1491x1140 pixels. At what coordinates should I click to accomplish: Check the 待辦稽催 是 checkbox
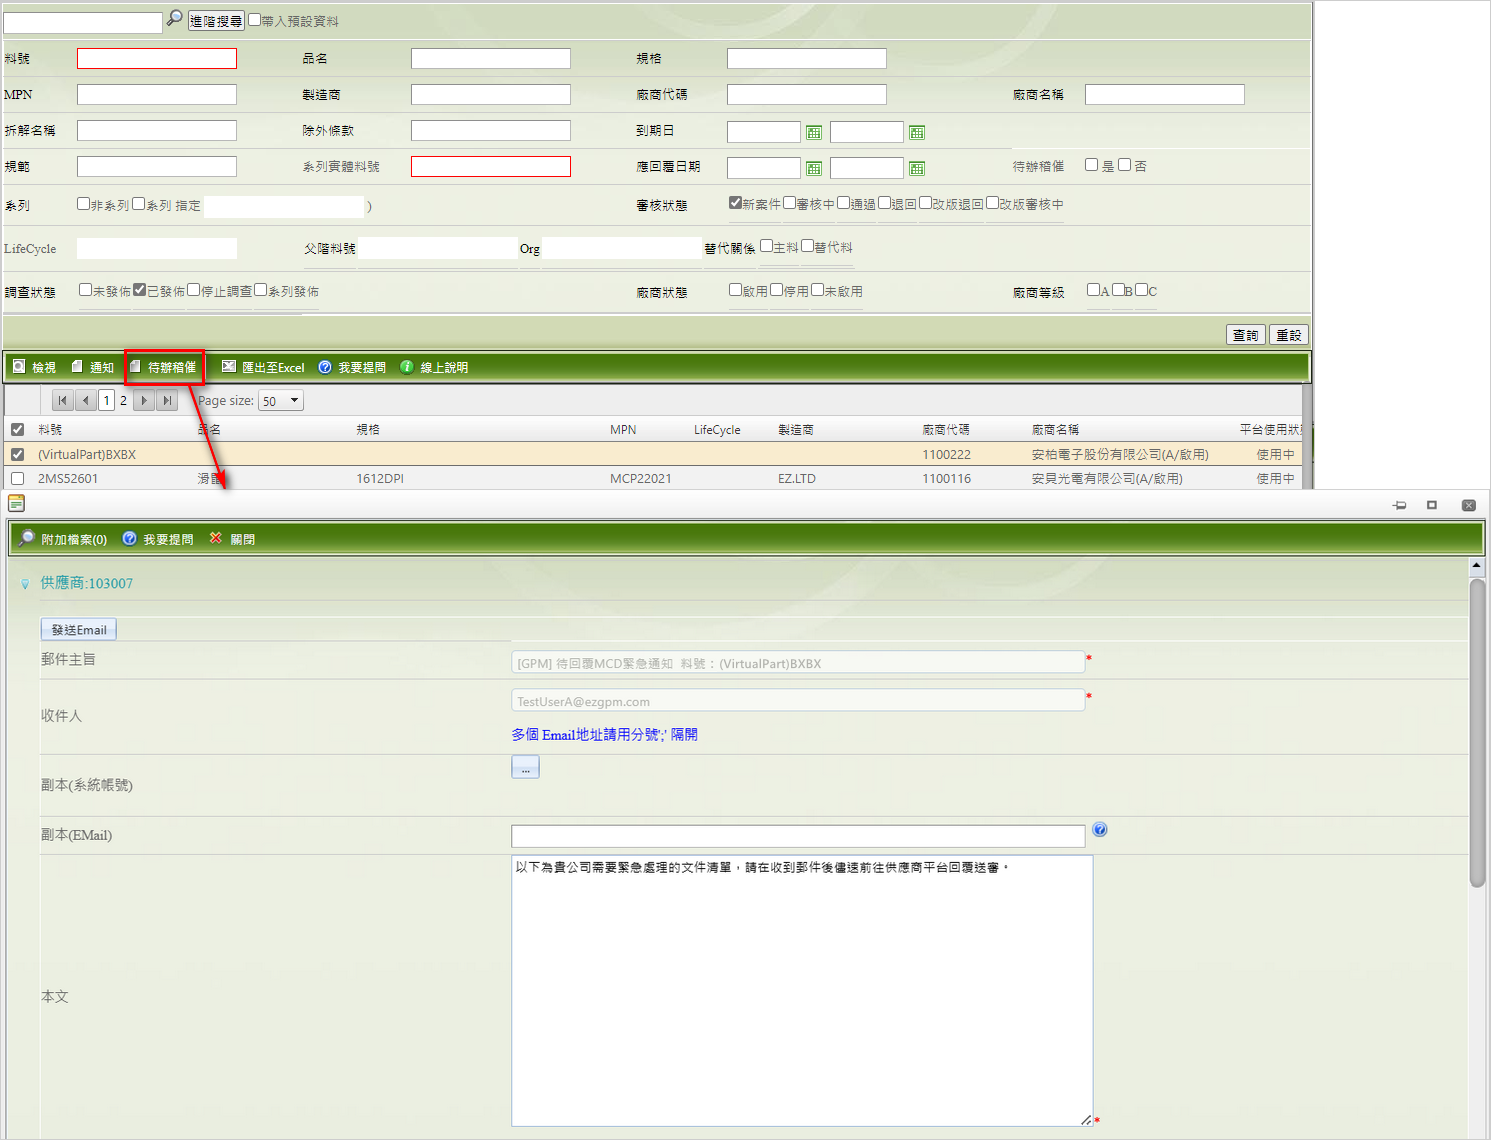point(1092,165)
